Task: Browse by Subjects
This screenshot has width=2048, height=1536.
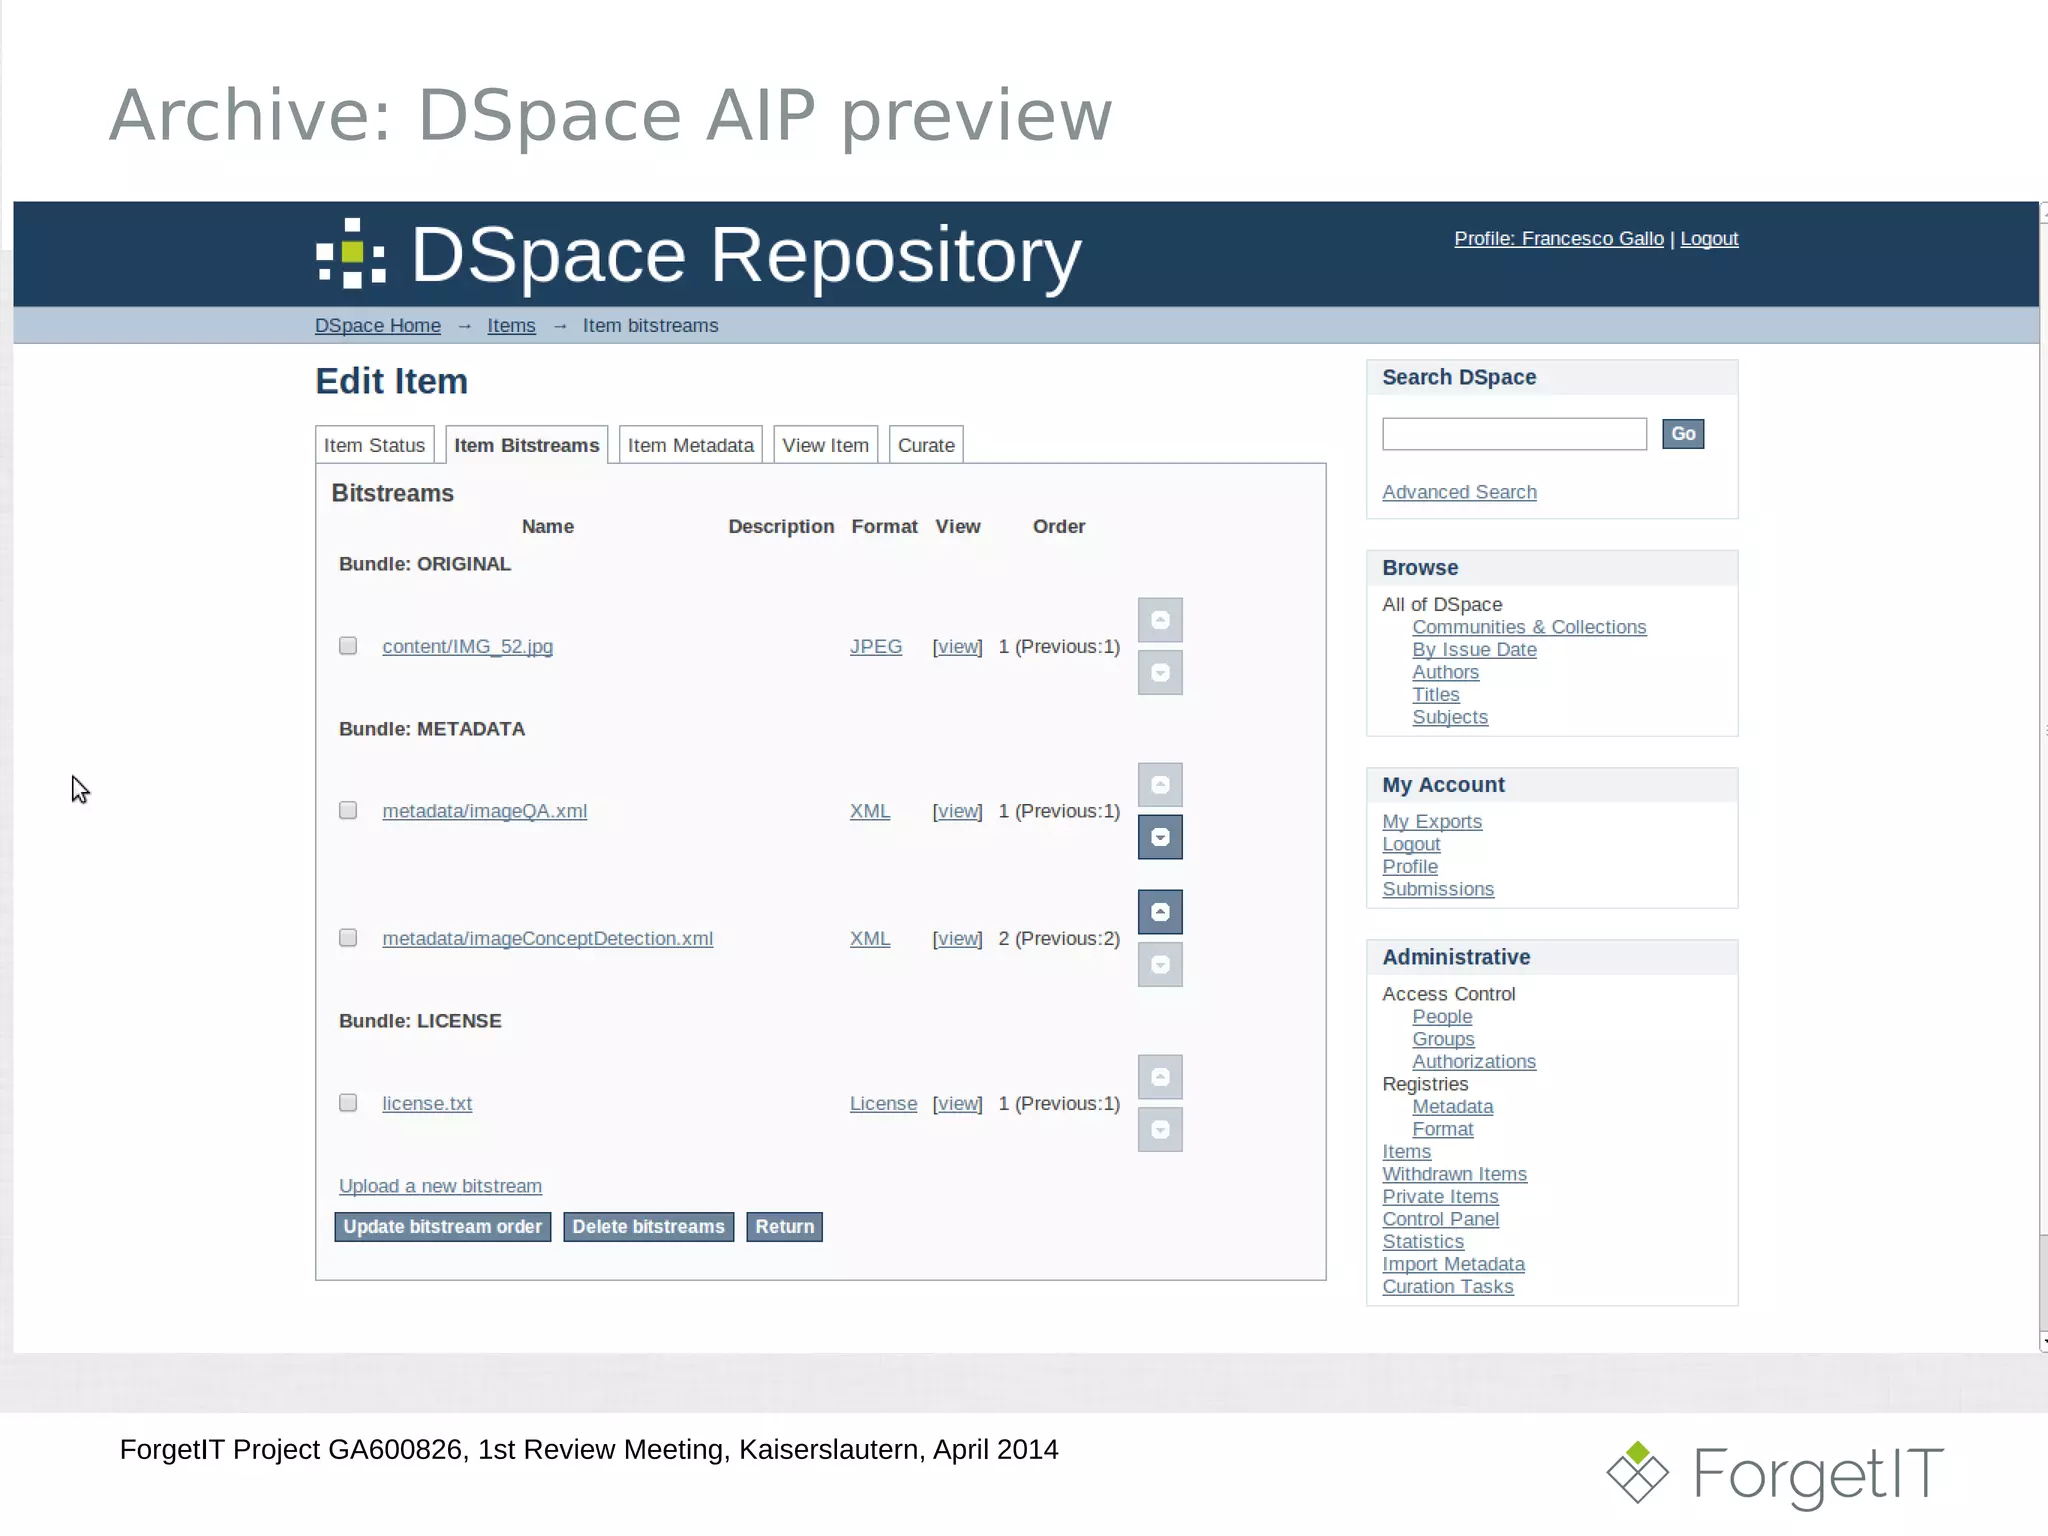Action: pyautogui.click(x=1450, y=717)
